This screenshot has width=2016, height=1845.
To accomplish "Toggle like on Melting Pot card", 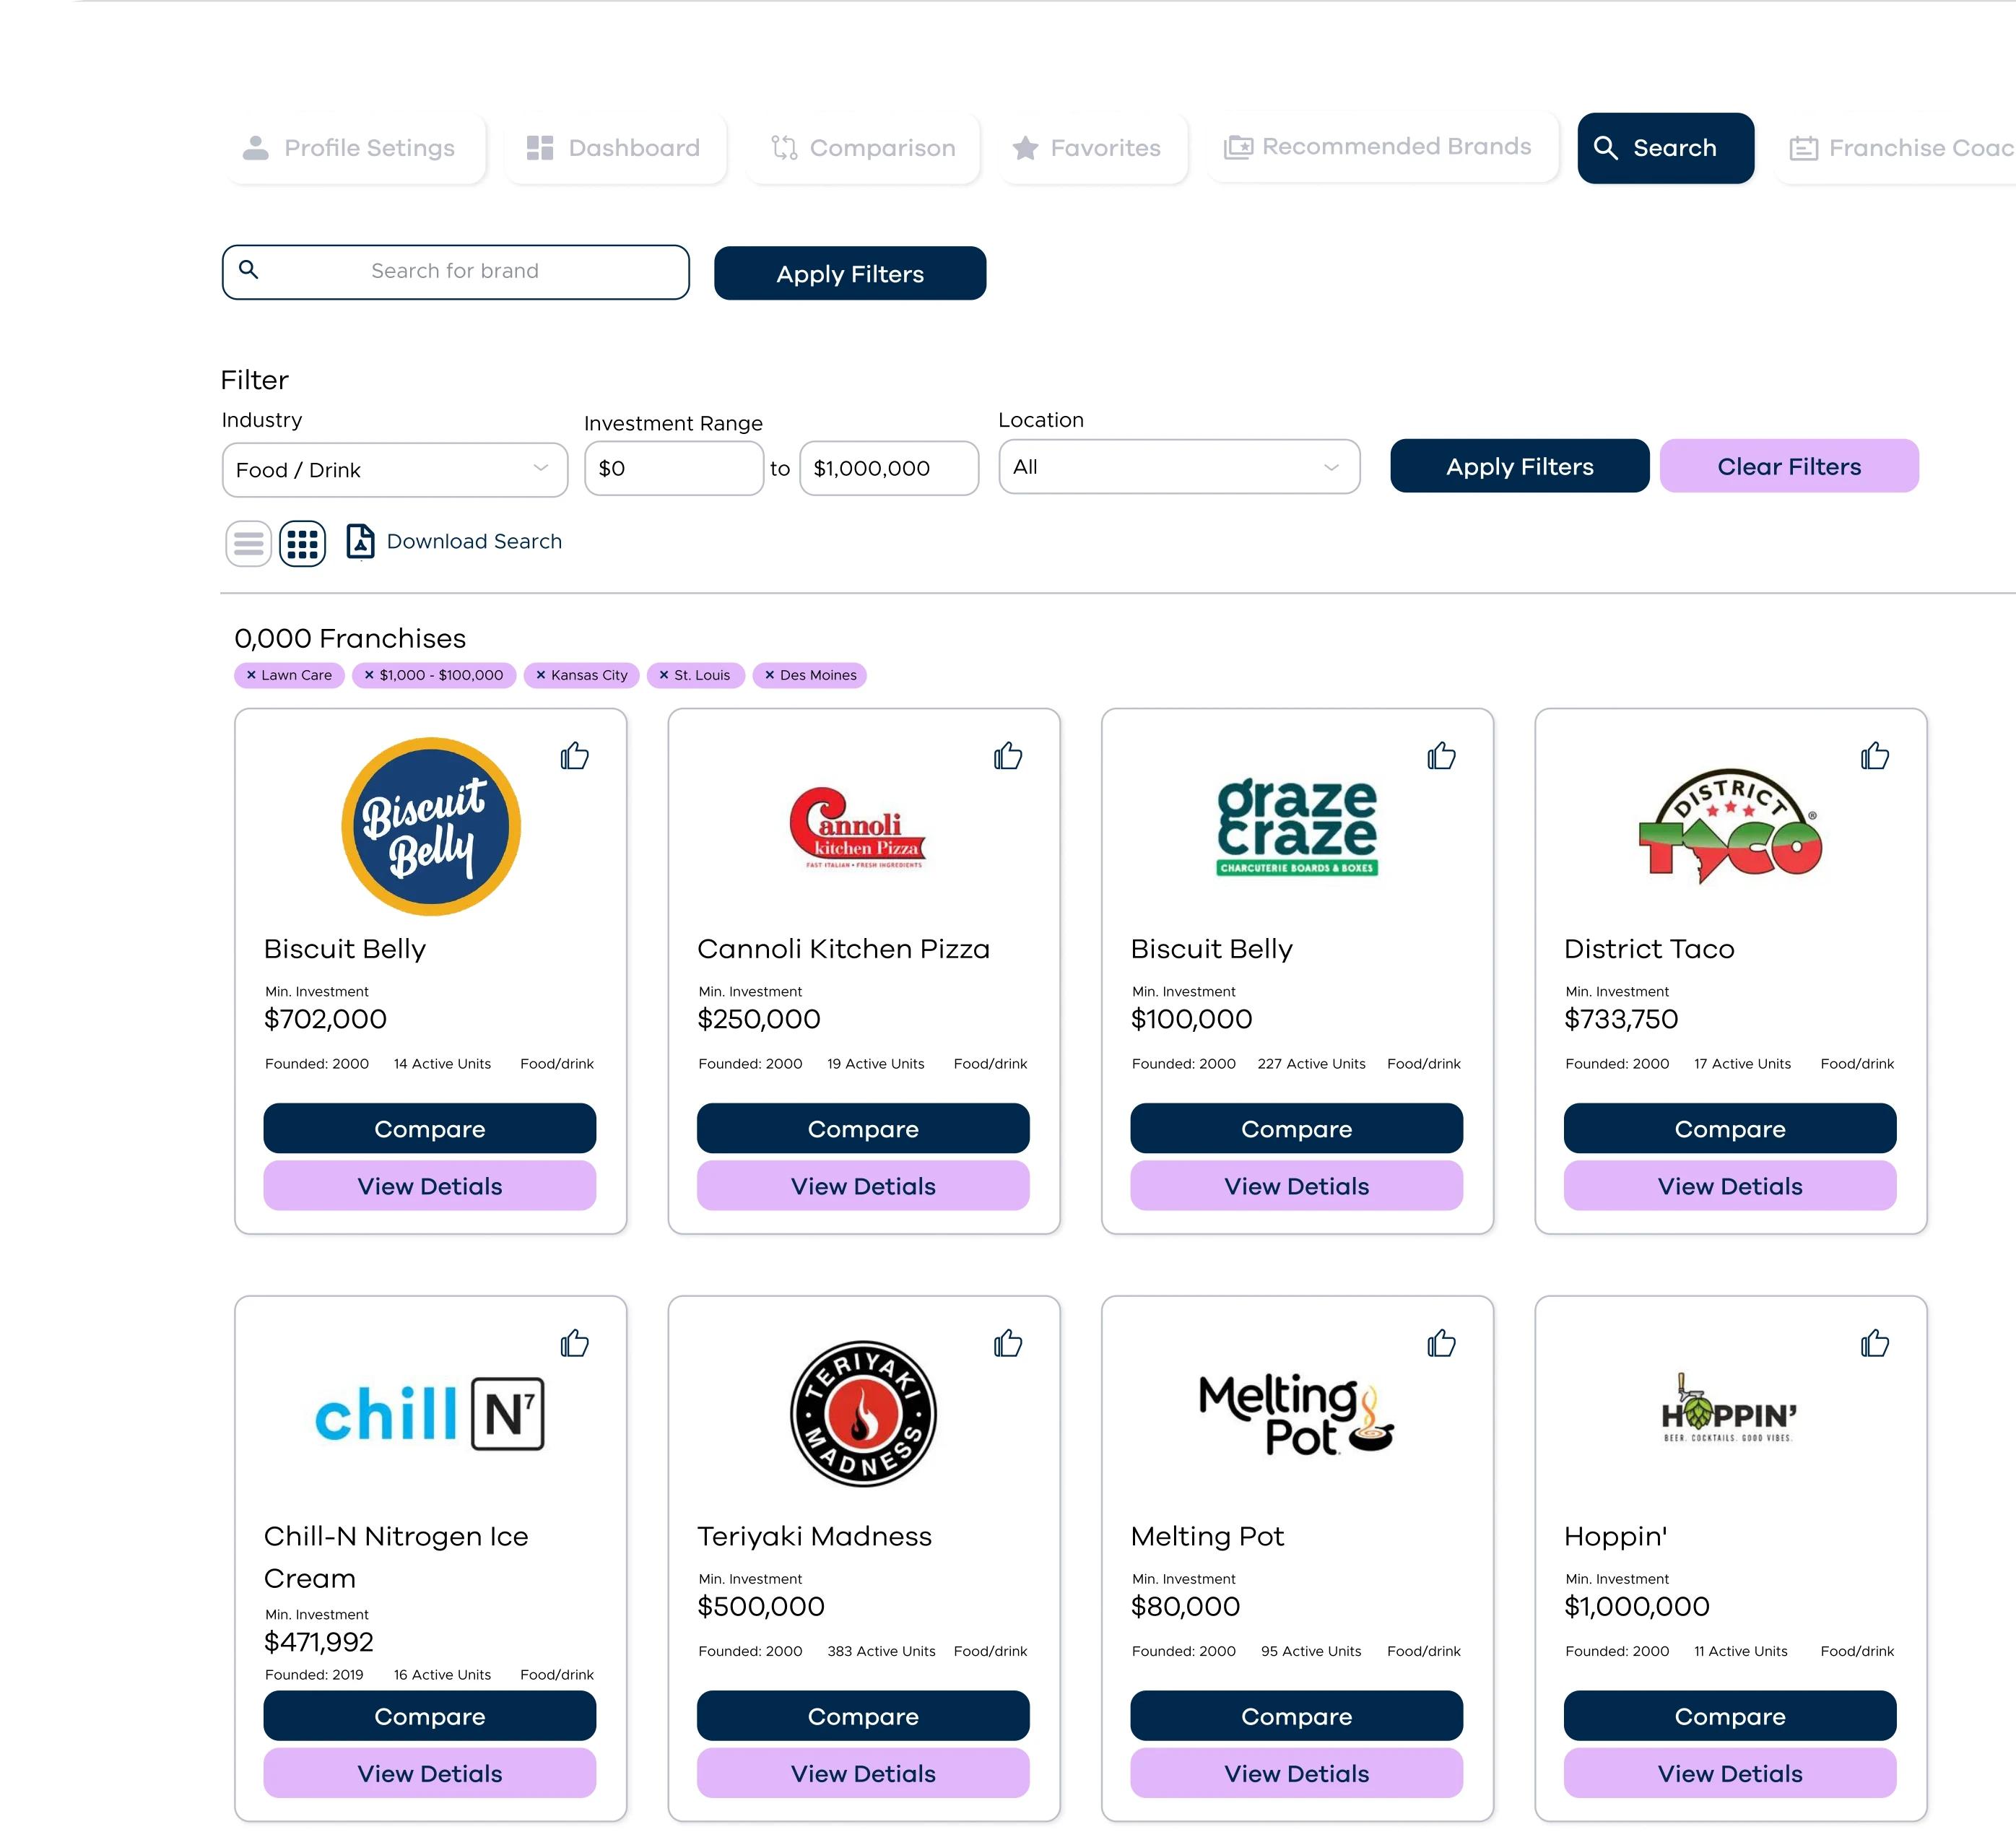I will pos(1441,1343).
